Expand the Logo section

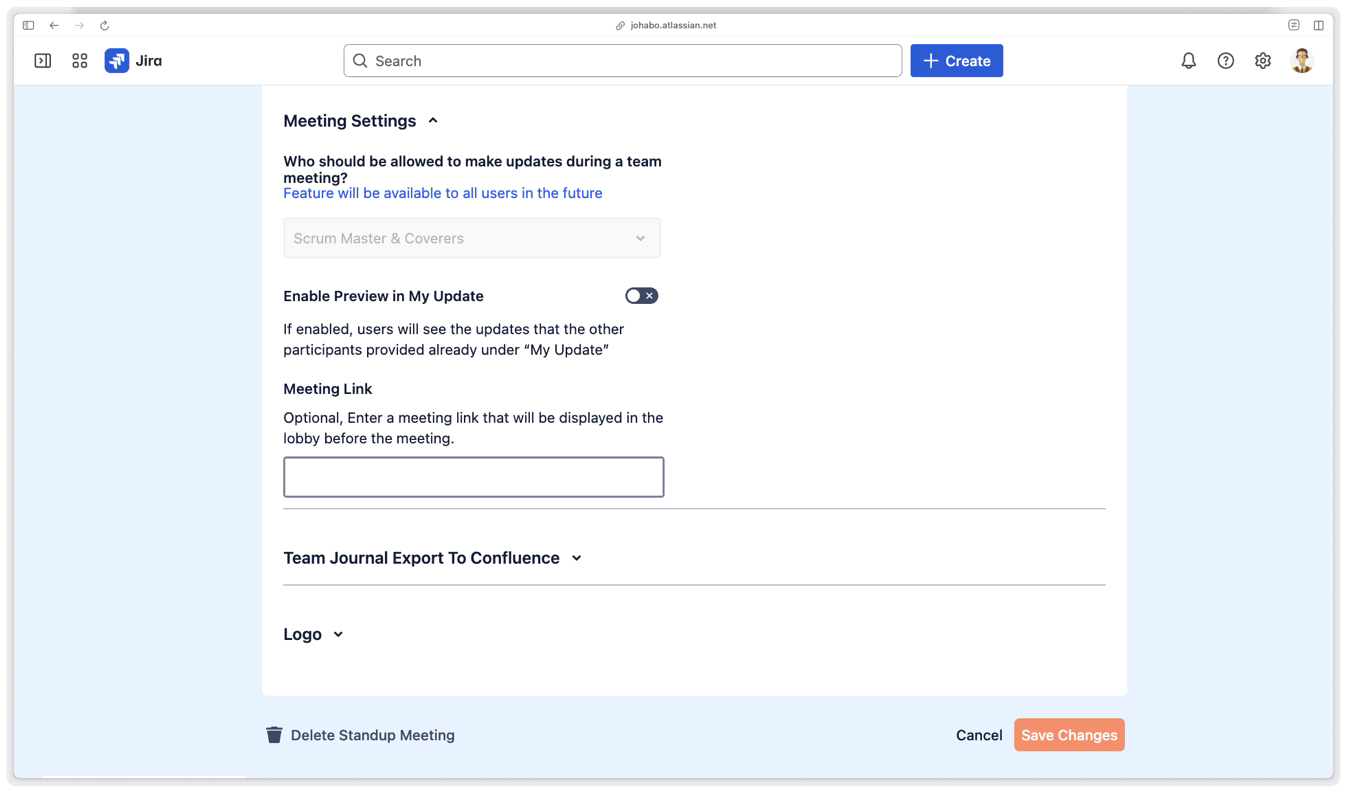(x=338, y=634)
